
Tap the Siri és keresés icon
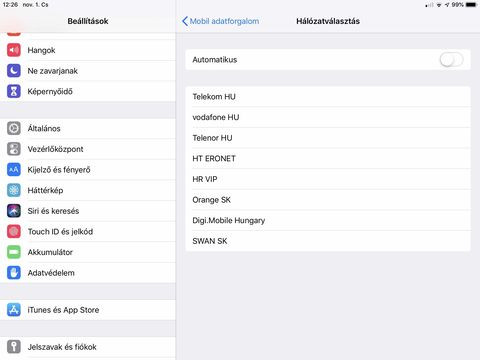pos(14,211)
